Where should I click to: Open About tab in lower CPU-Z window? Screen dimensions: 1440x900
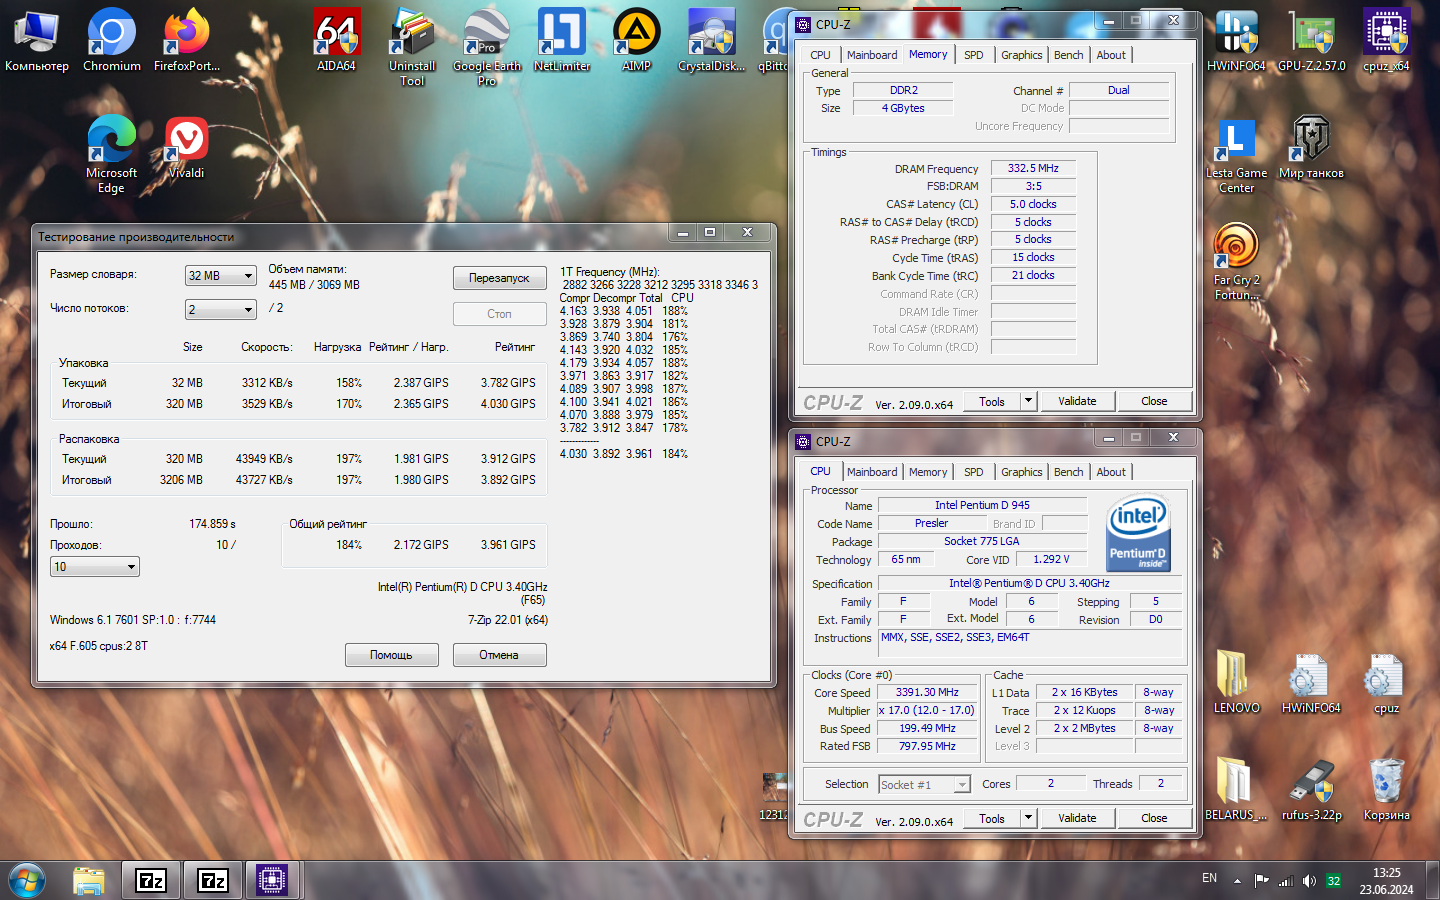pos(1111,472)
